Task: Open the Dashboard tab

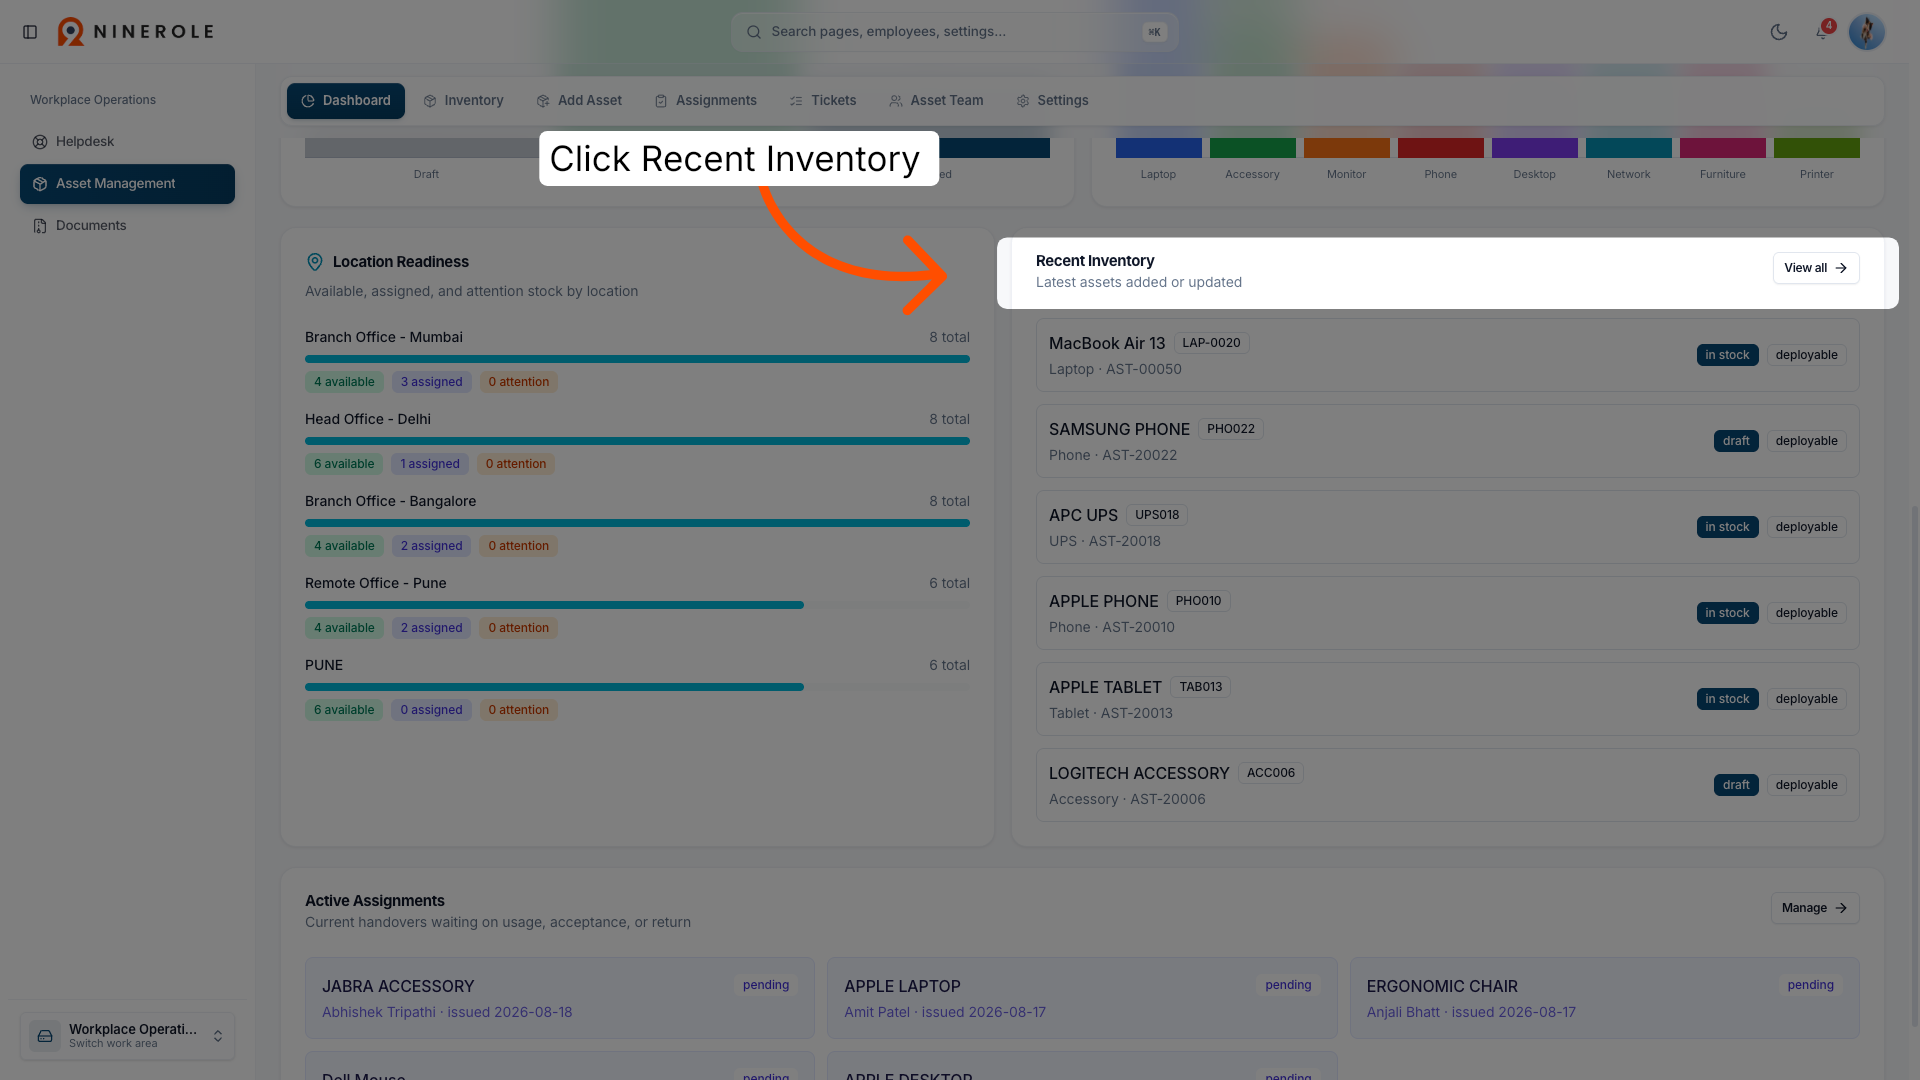Action: [x=346, y=101]
